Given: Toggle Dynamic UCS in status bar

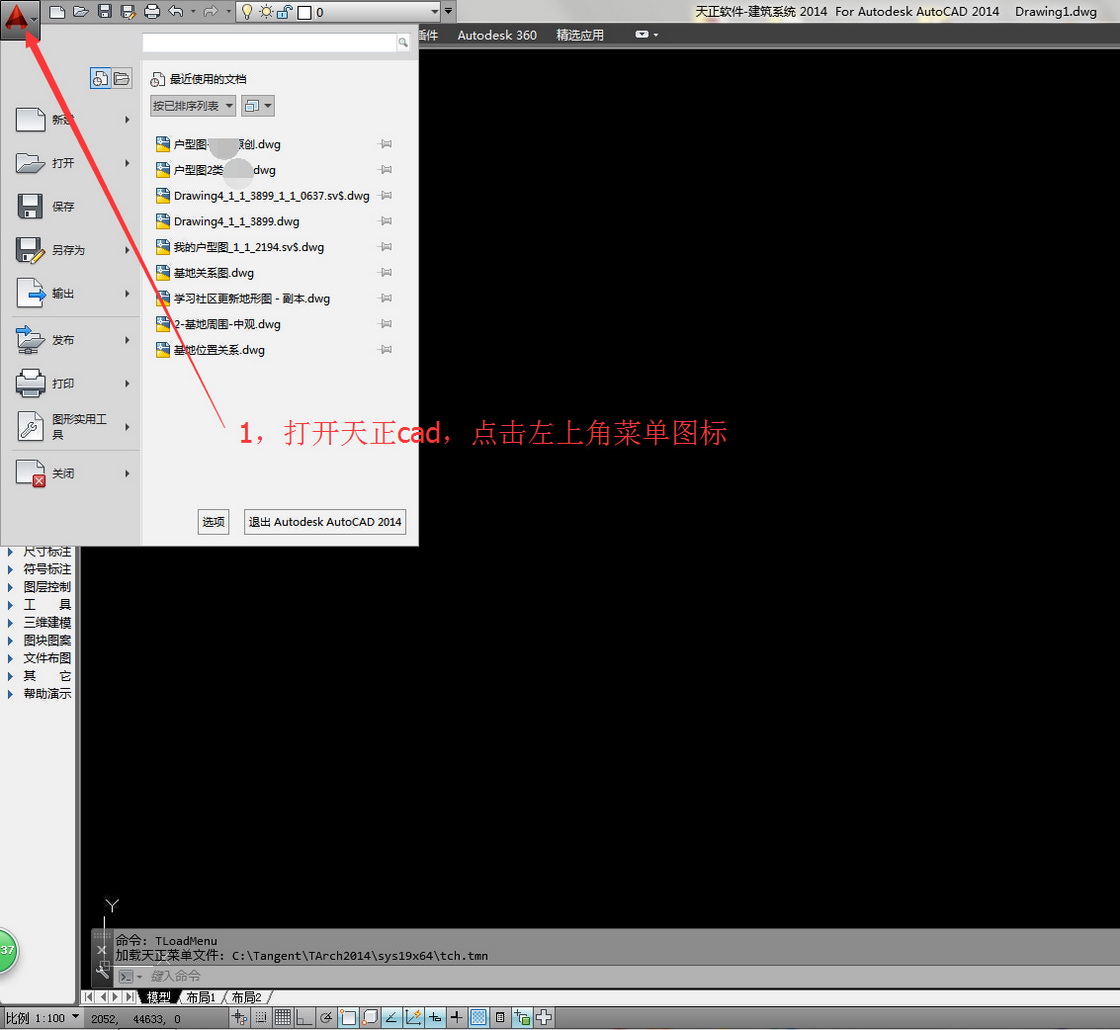Looking at the screenshot, I should [414, 1017].
